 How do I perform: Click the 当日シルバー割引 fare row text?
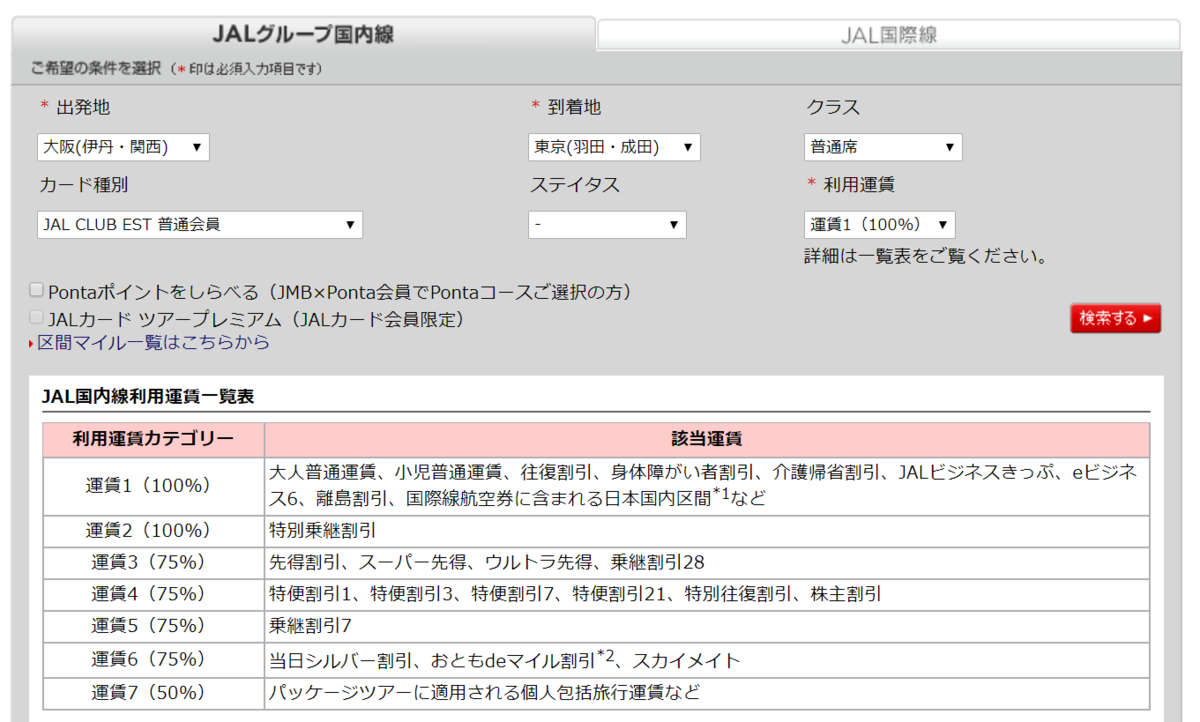tap(505, 659)
